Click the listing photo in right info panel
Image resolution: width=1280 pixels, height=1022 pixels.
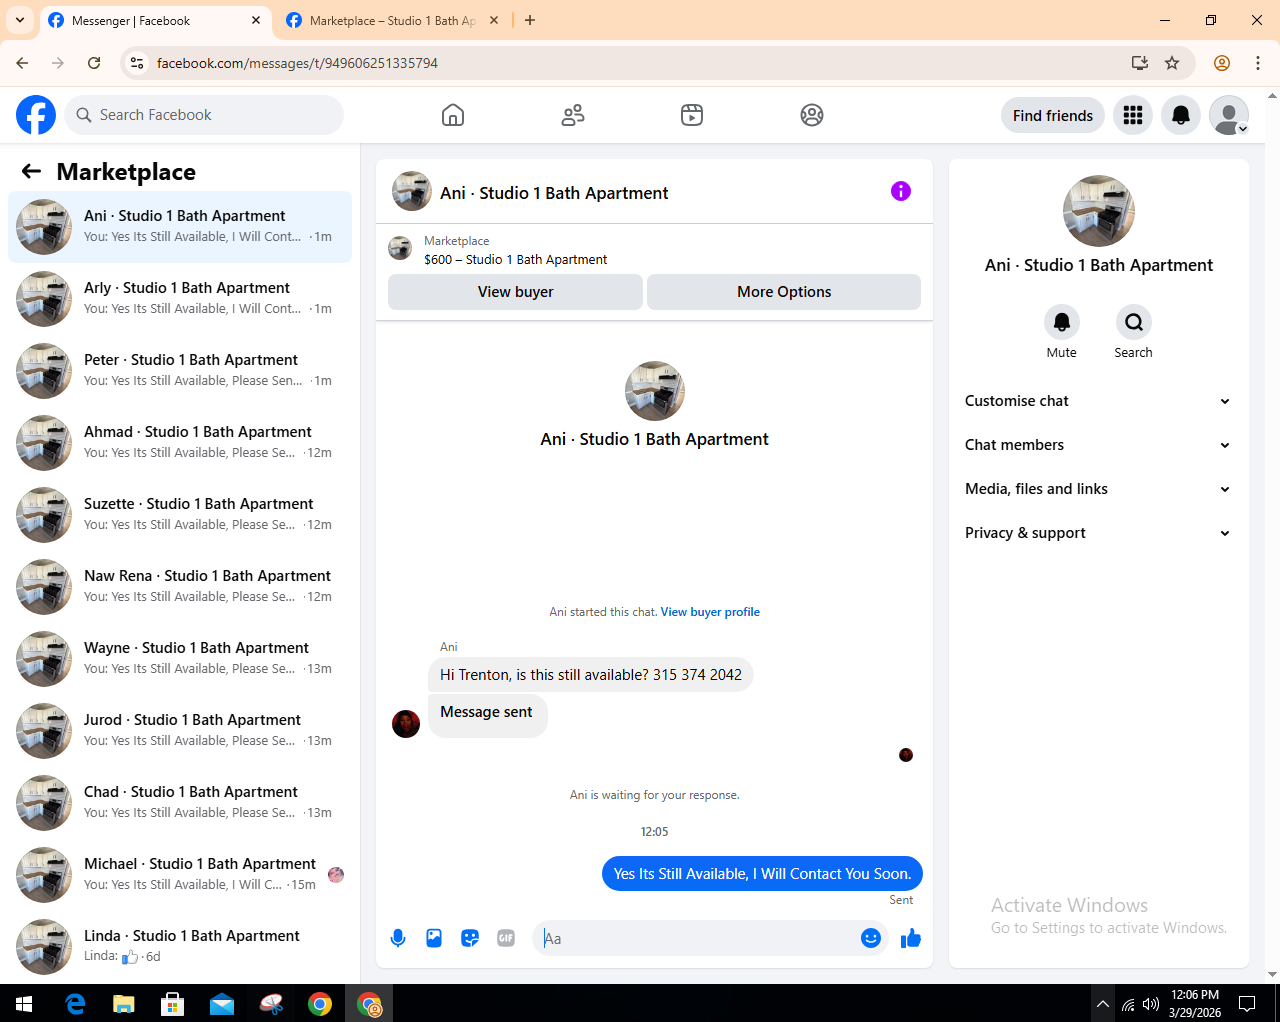coord(1098,211)
